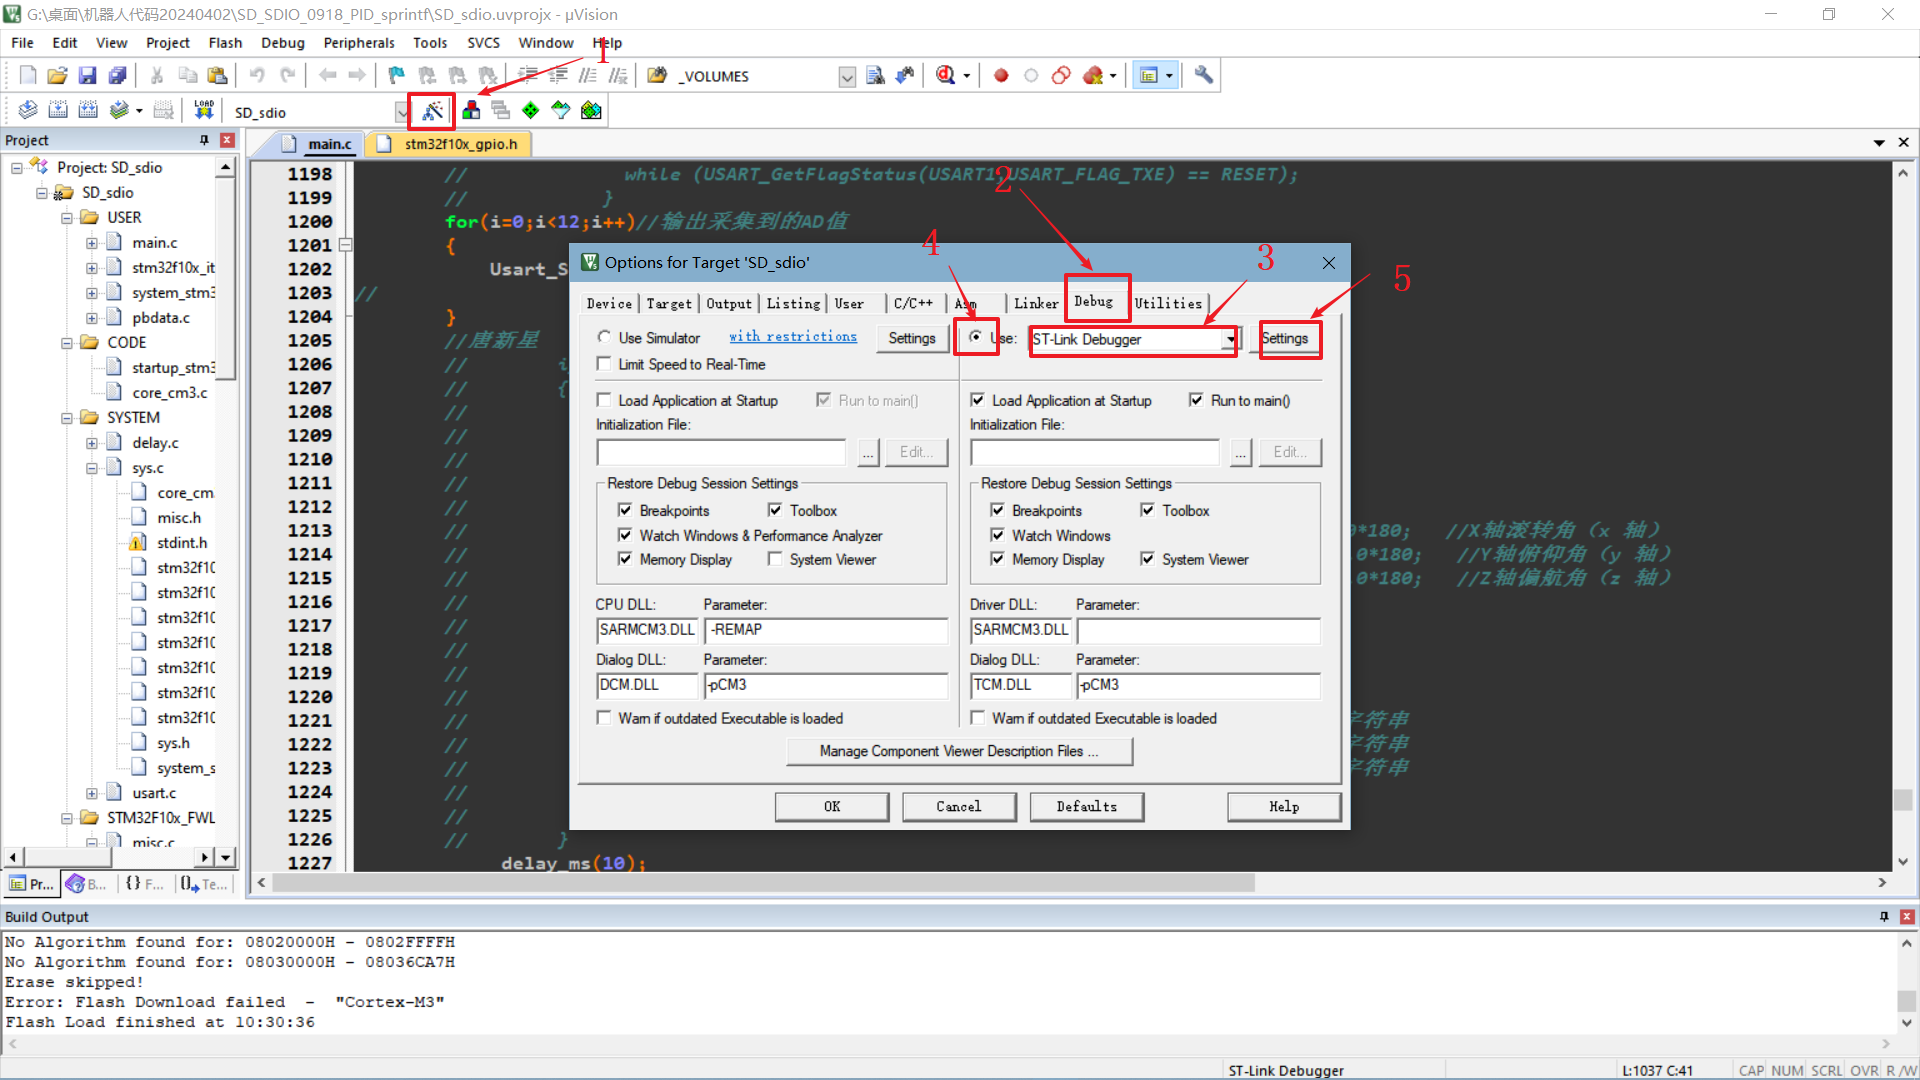Open a file with the folder icon

pos(58,75)
